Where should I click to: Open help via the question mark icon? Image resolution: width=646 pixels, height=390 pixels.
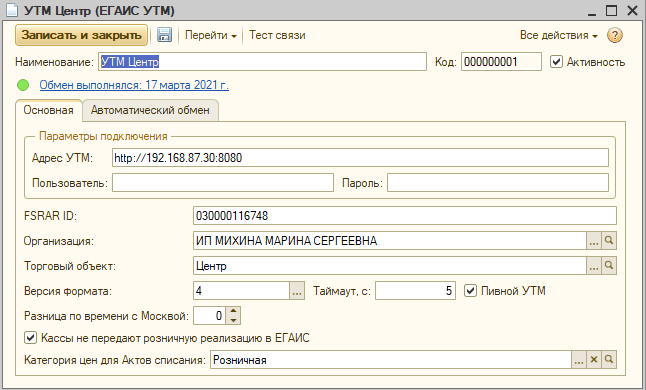point(614,35)
